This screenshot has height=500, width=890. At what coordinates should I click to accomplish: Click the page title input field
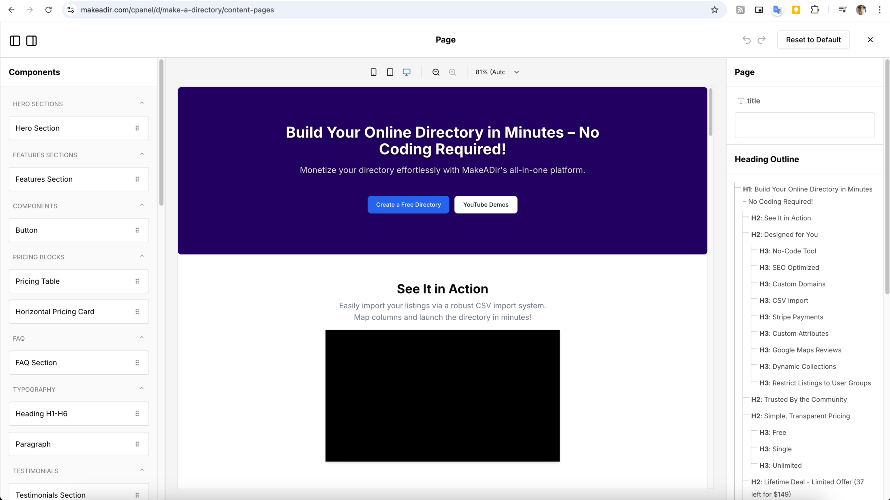click(x=804, y=125)
